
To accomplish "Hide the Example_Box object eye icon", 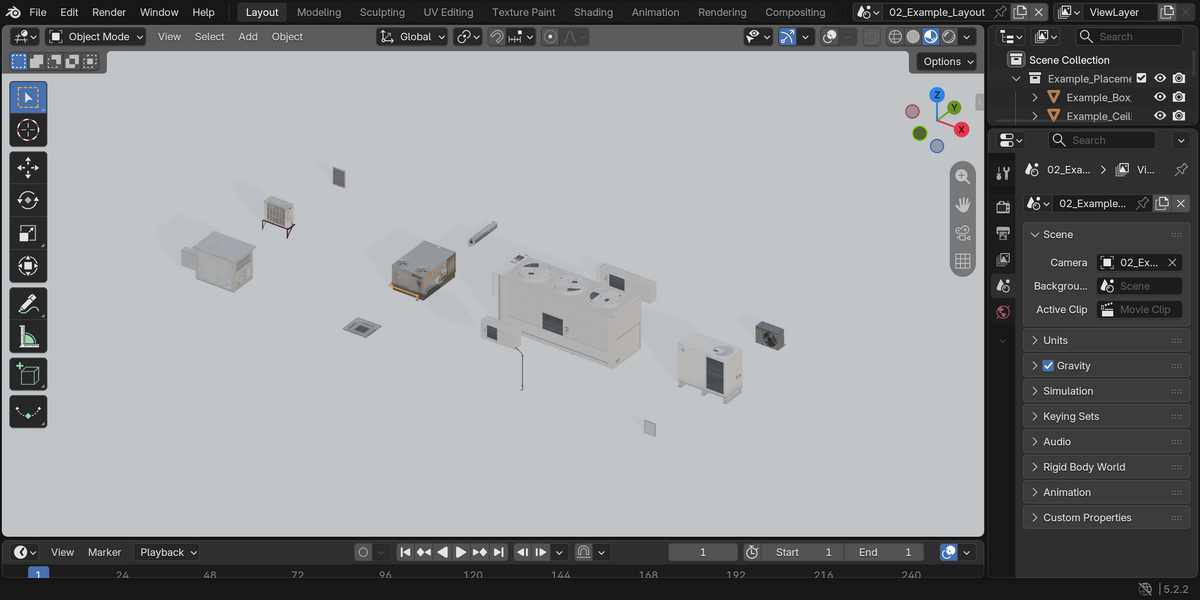I will click(x=1160, y=97).
